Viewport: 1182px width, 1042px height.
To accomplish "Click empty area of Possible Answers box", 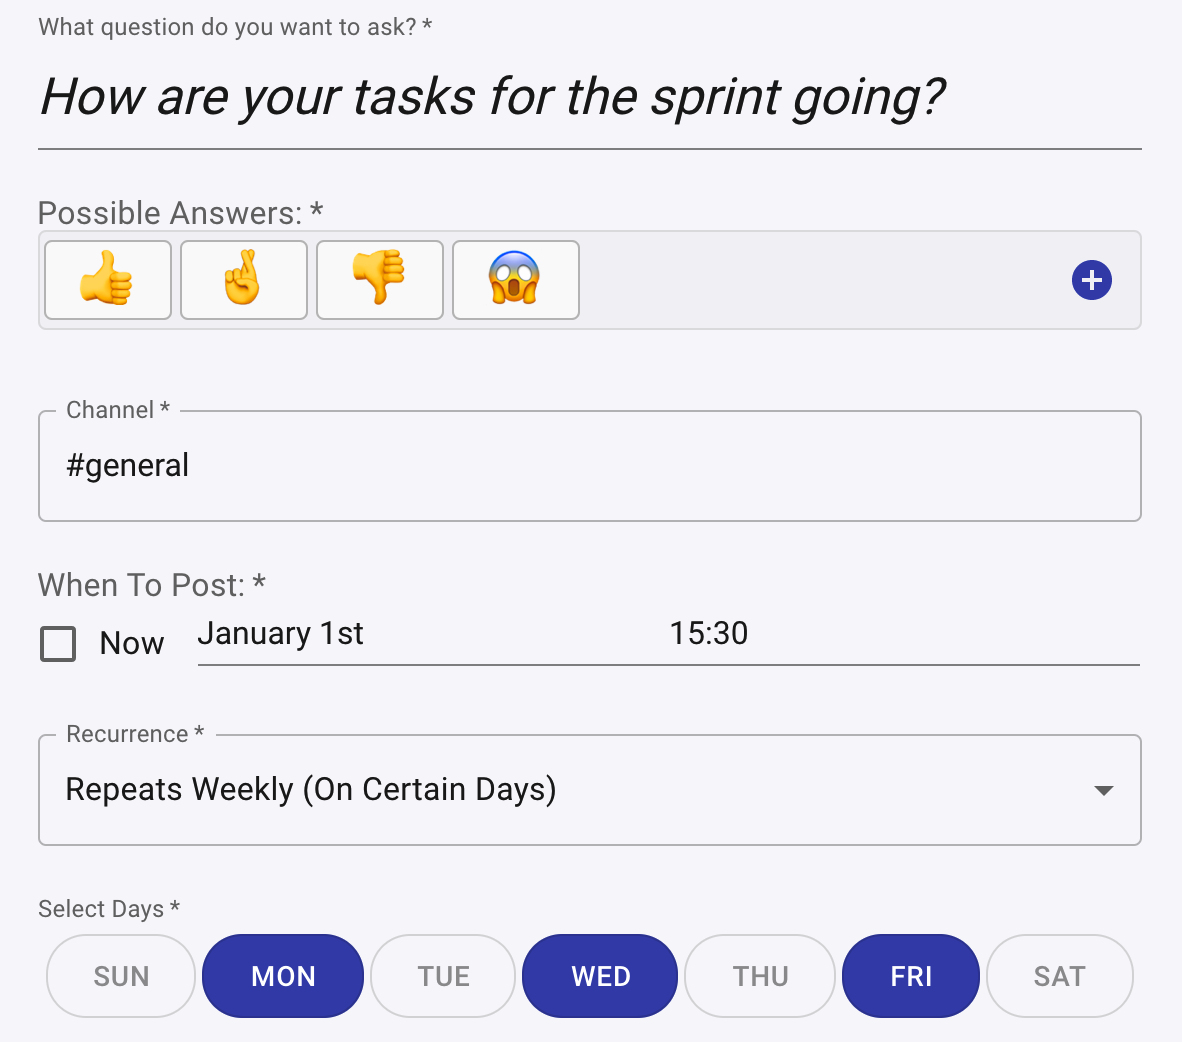I will tap(822, 280).
